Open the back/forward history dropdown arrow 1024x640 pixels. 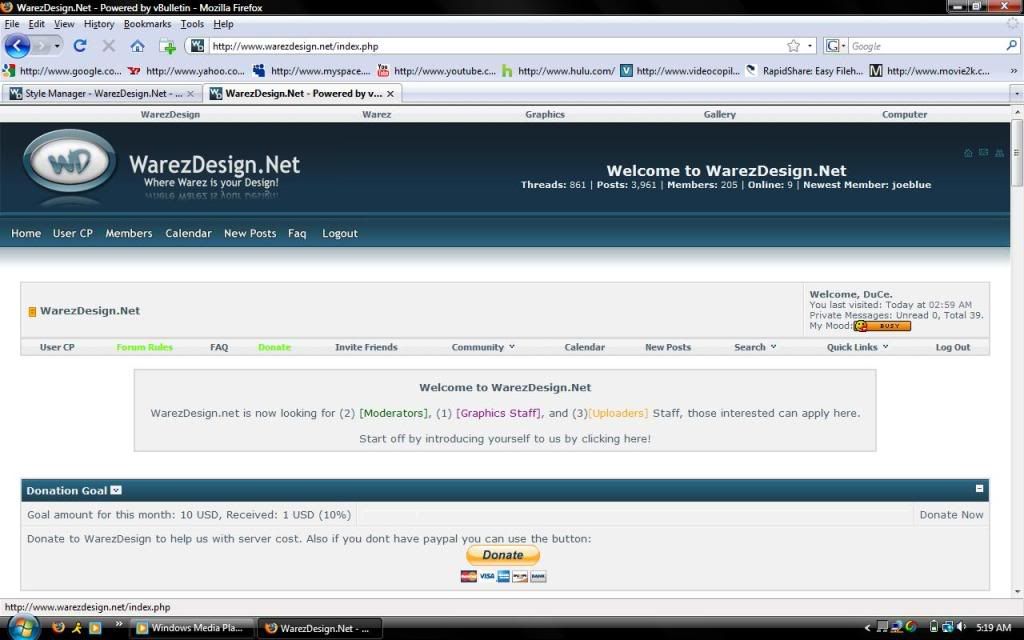57,46
